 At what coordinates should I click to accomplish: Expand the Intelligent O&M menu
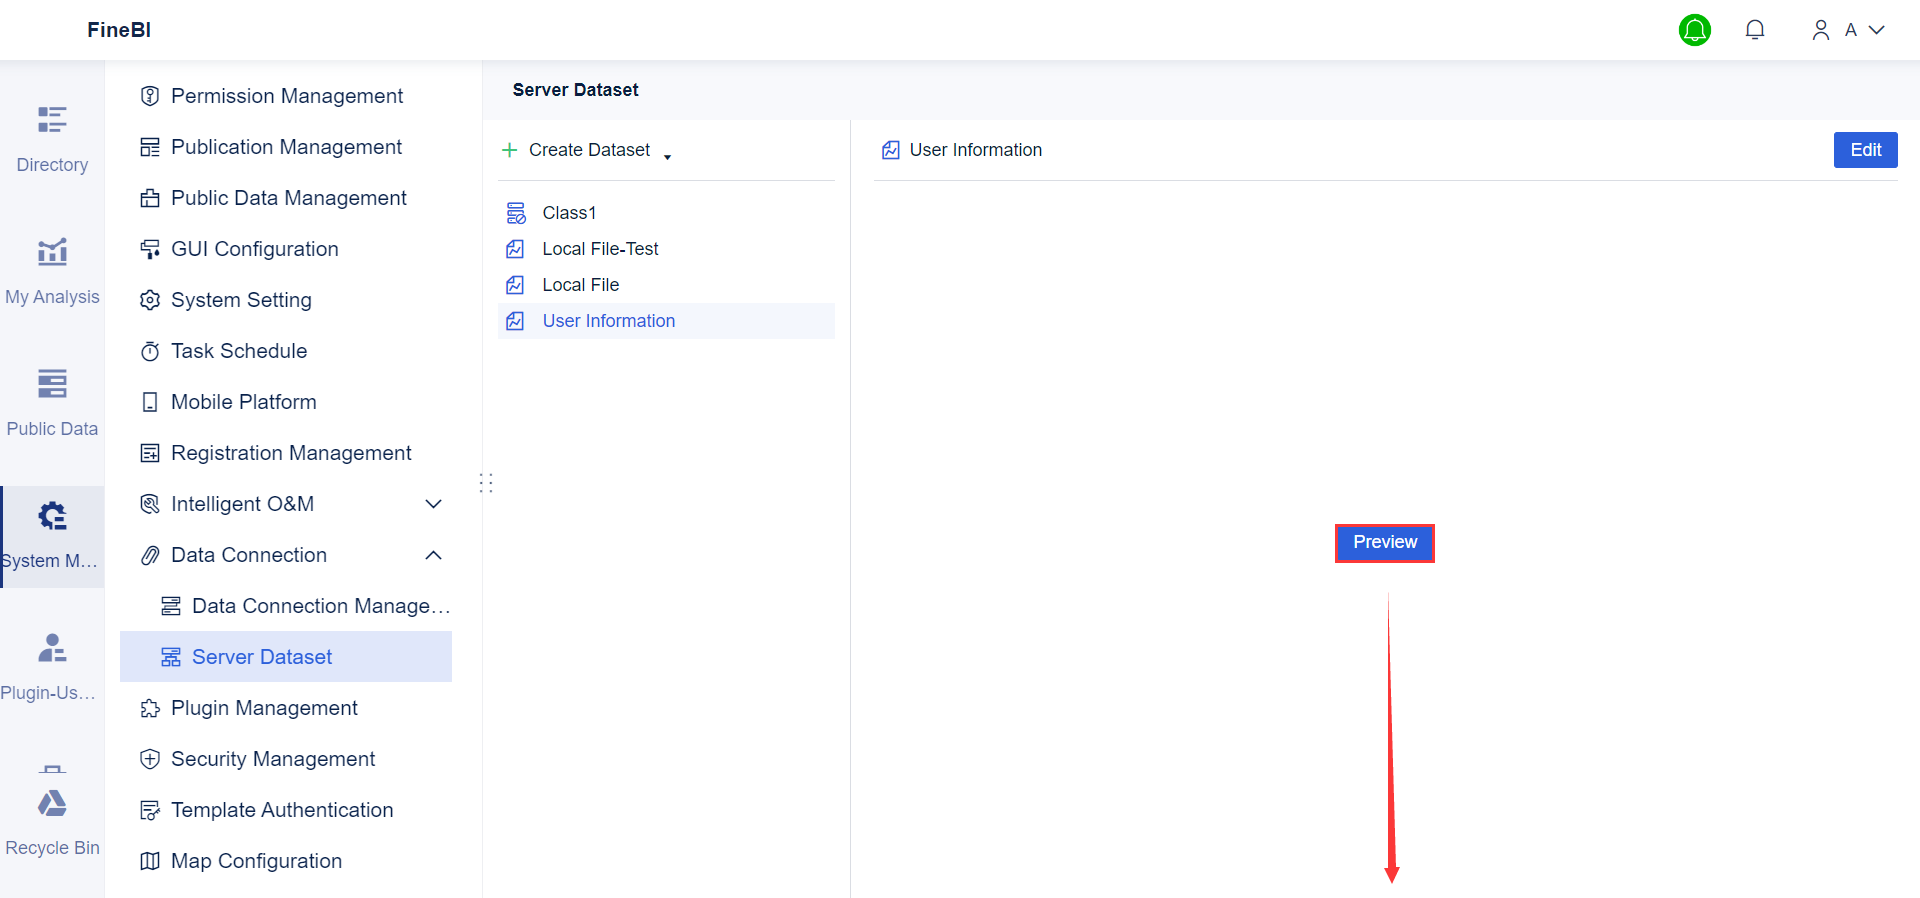pos(433,504)
